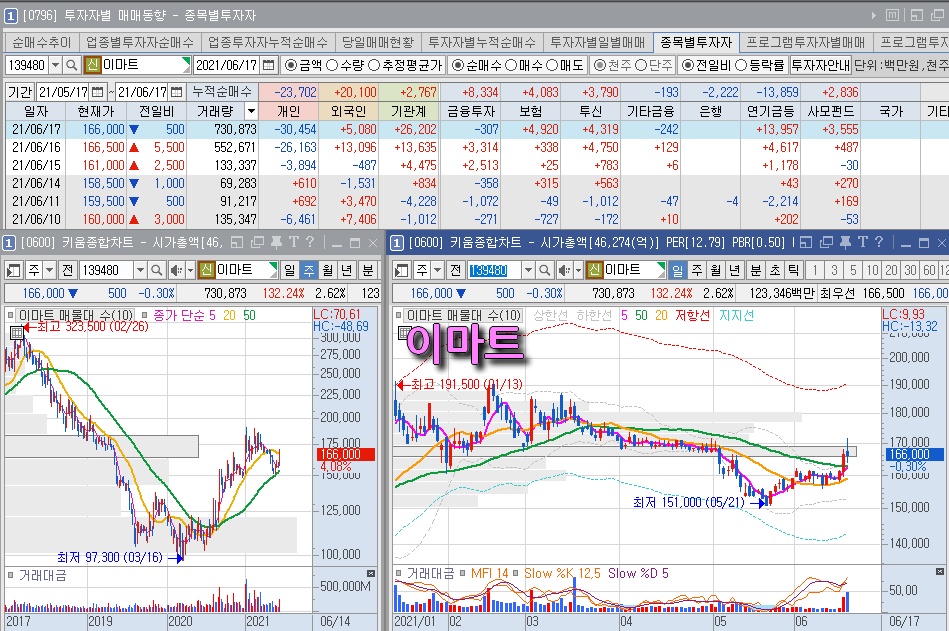Select 틱 period button in right chart
The width and height of the screenshot is (949, 631).
(793, 270)
